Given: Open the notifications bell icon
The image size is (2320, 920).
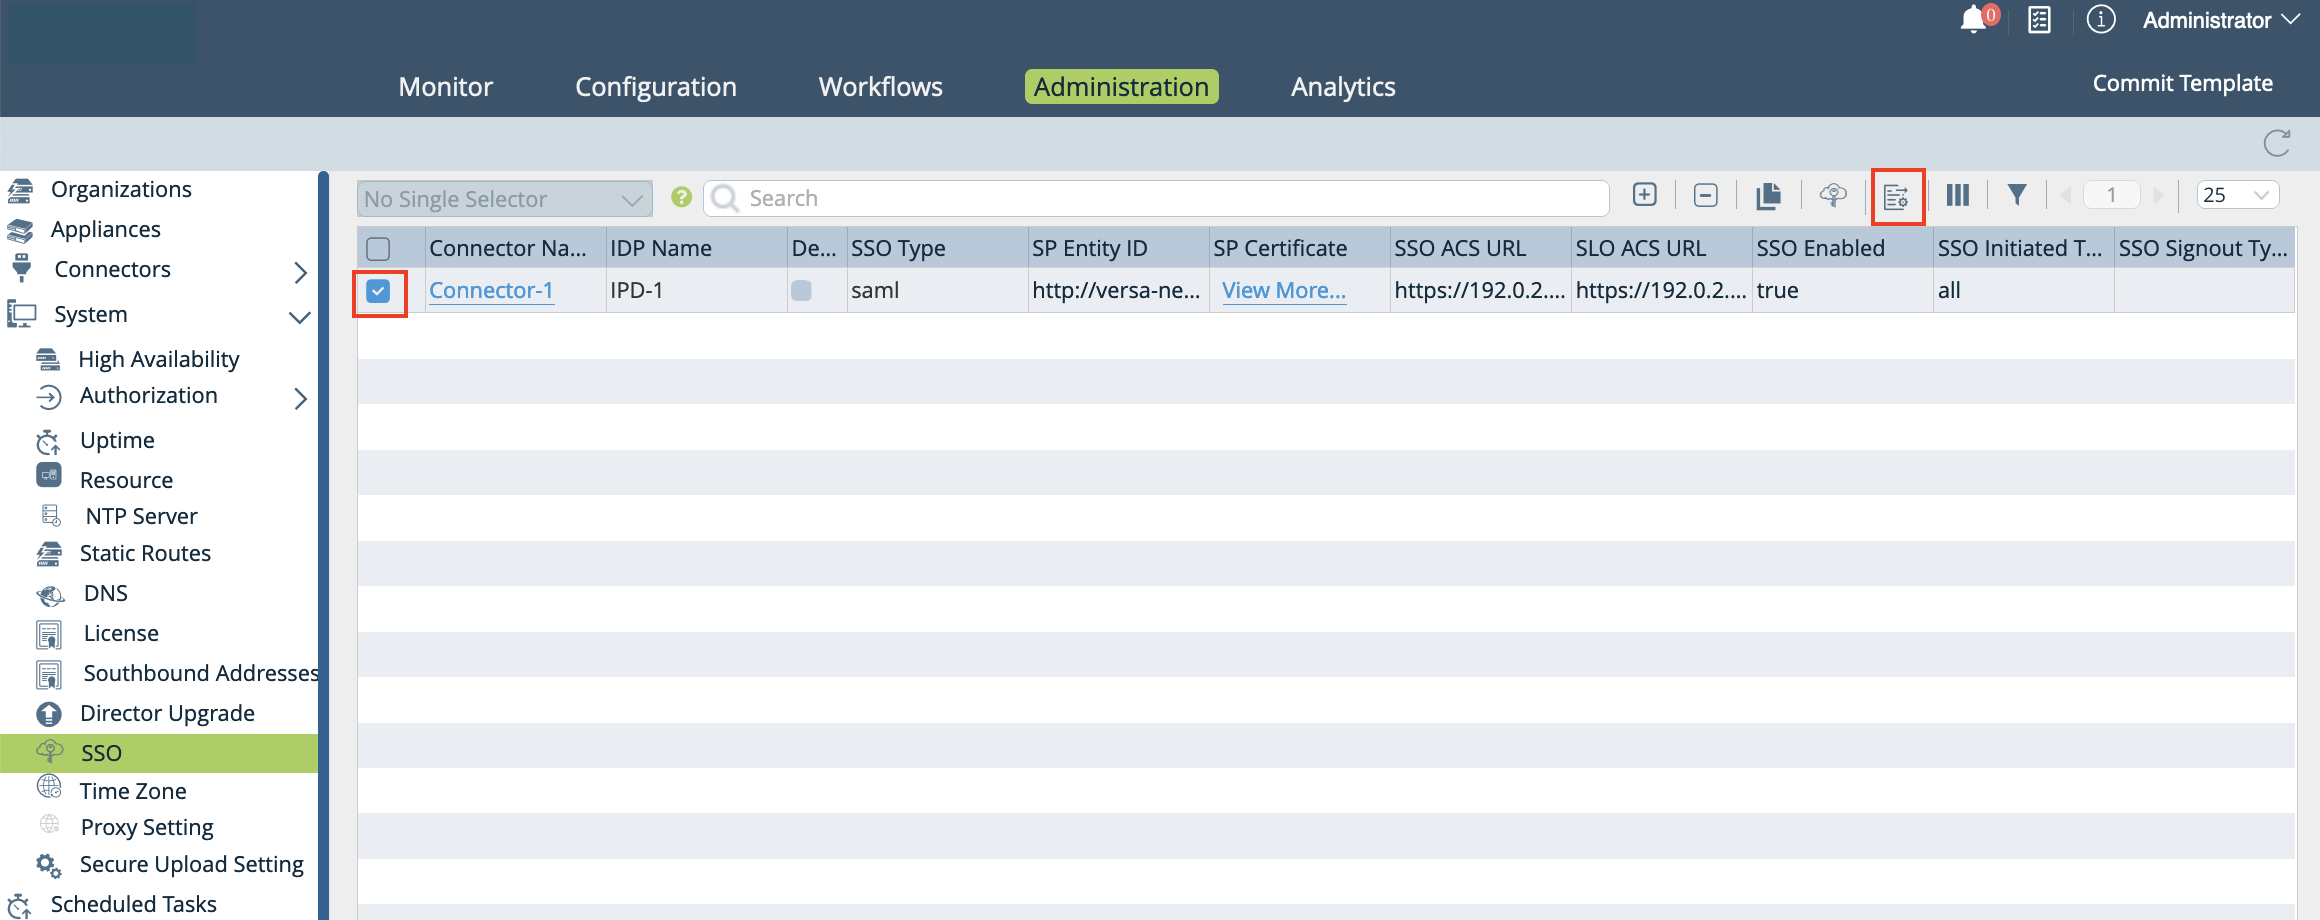Looking at the screenshot, I should 1972,19.
